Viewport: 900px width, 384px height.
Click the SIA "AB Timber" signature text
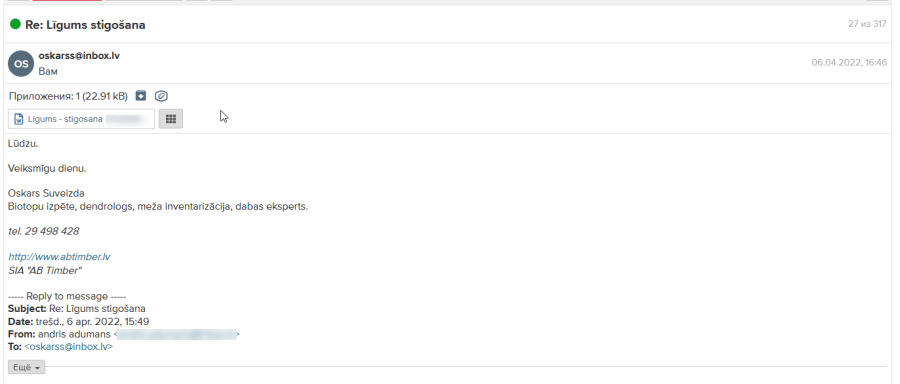45,270
